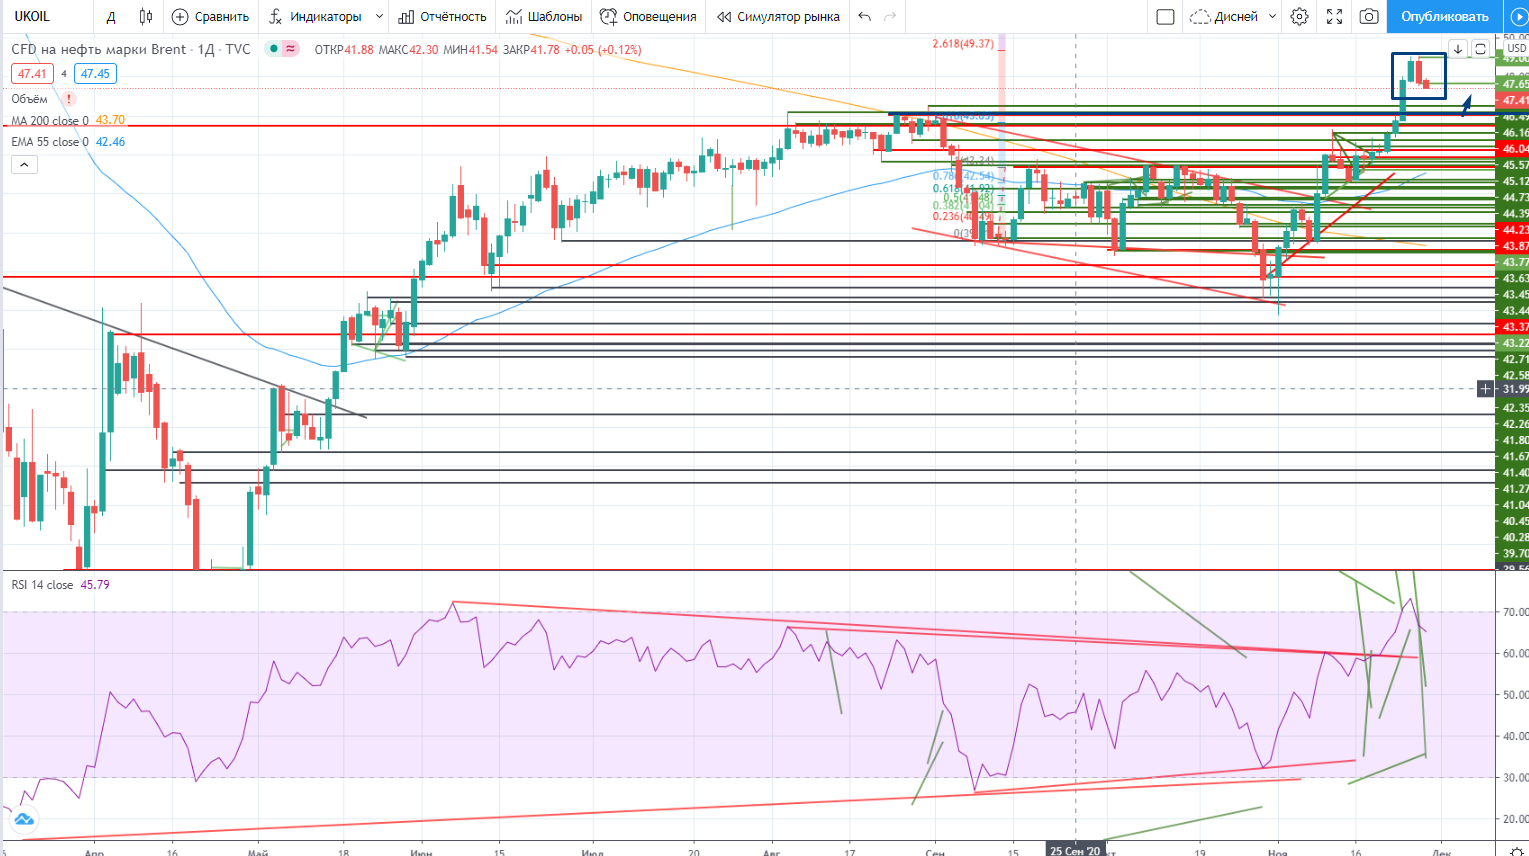Expand the indicator templates dropdown arrow
This screenshot has width=1529, height=856.
(x=379, y=16)
